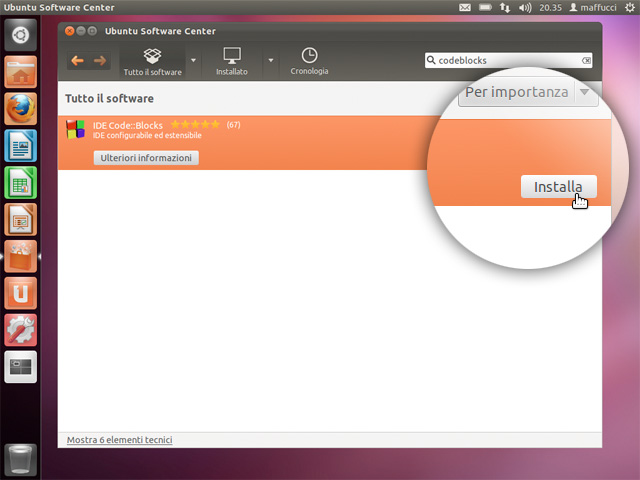Click the Code::Blocks star rating

pos(196,124)
